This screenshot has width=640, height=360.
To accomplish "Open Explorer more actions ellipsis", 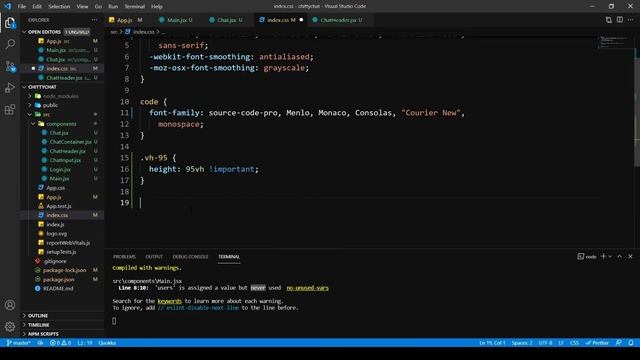I will 95,20.
